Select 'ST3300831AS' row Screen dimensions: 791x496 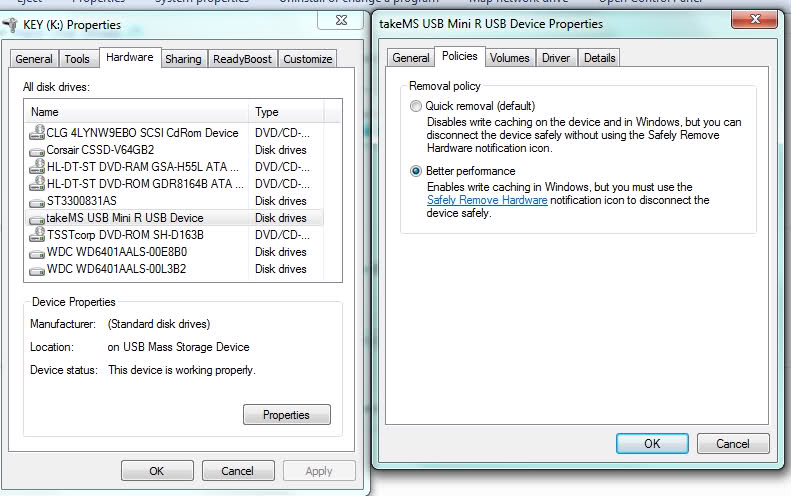(174, 201)
